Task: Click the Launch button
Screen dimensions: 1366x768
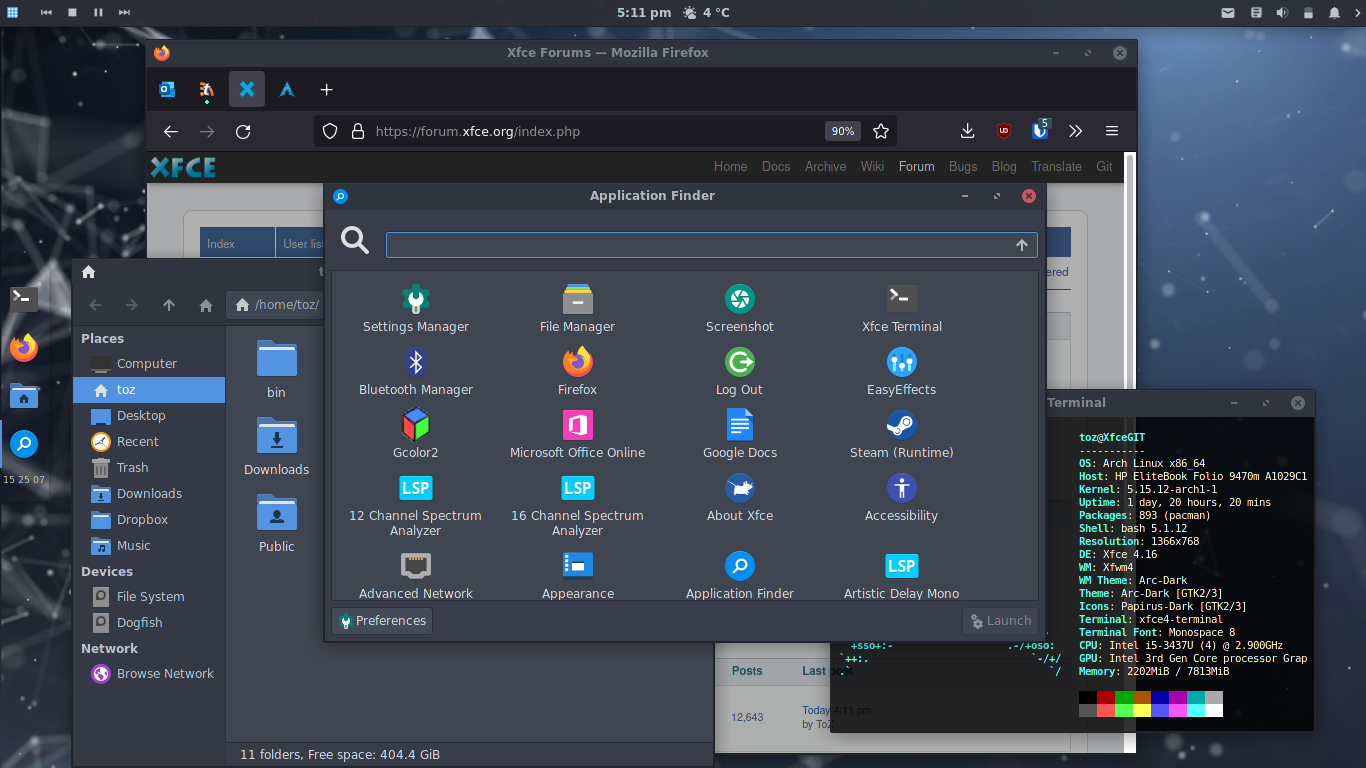Action: (x=1000, y=621)
